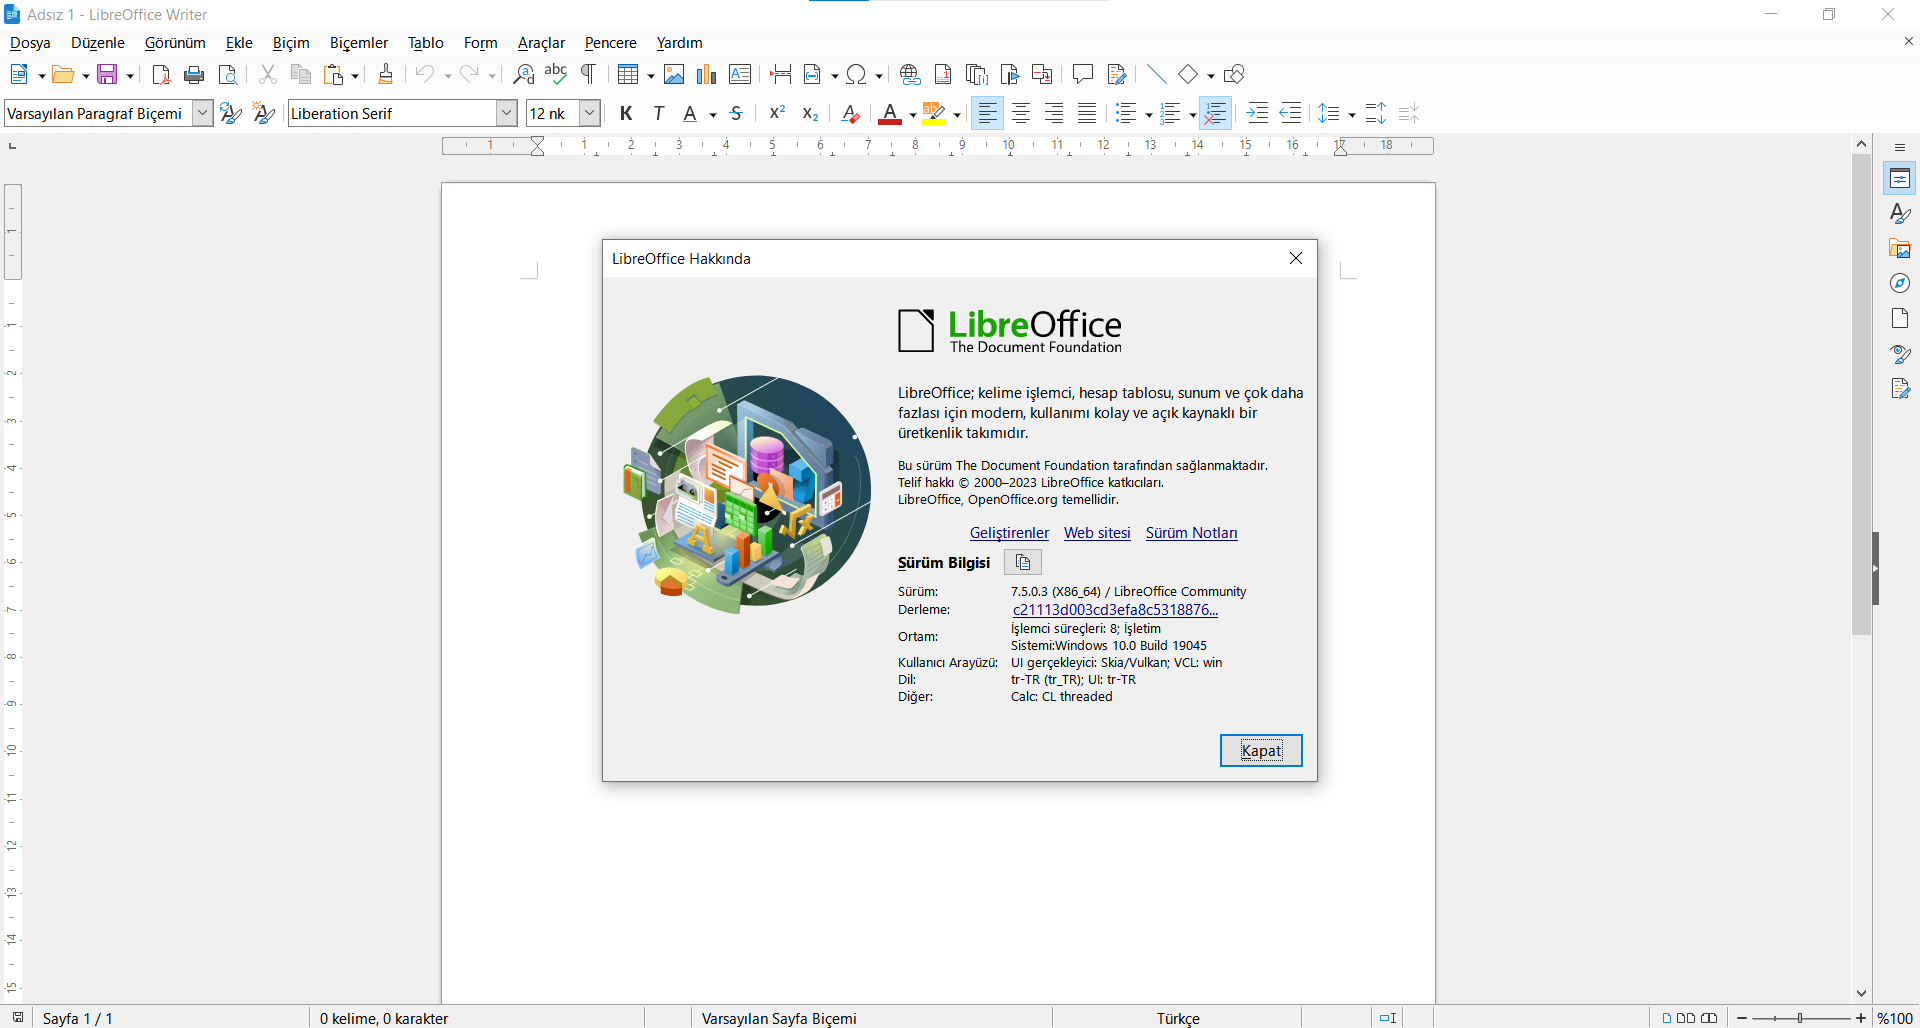
Task: Click the Derleme build hash link
Action: tap(1114, 610)
